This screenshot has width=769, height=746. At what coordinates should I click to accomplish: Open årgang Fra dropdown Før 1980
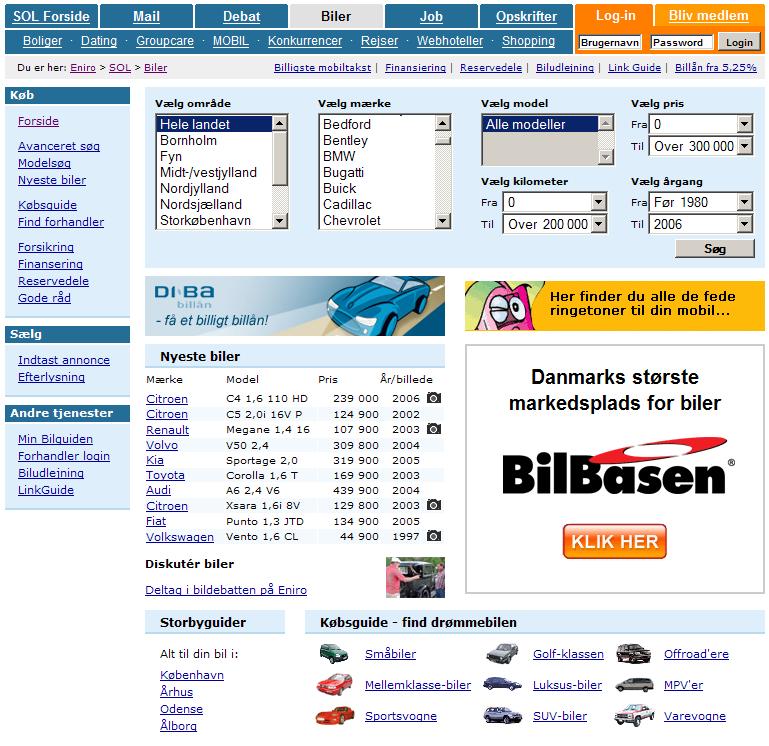(x=700, y=202)
